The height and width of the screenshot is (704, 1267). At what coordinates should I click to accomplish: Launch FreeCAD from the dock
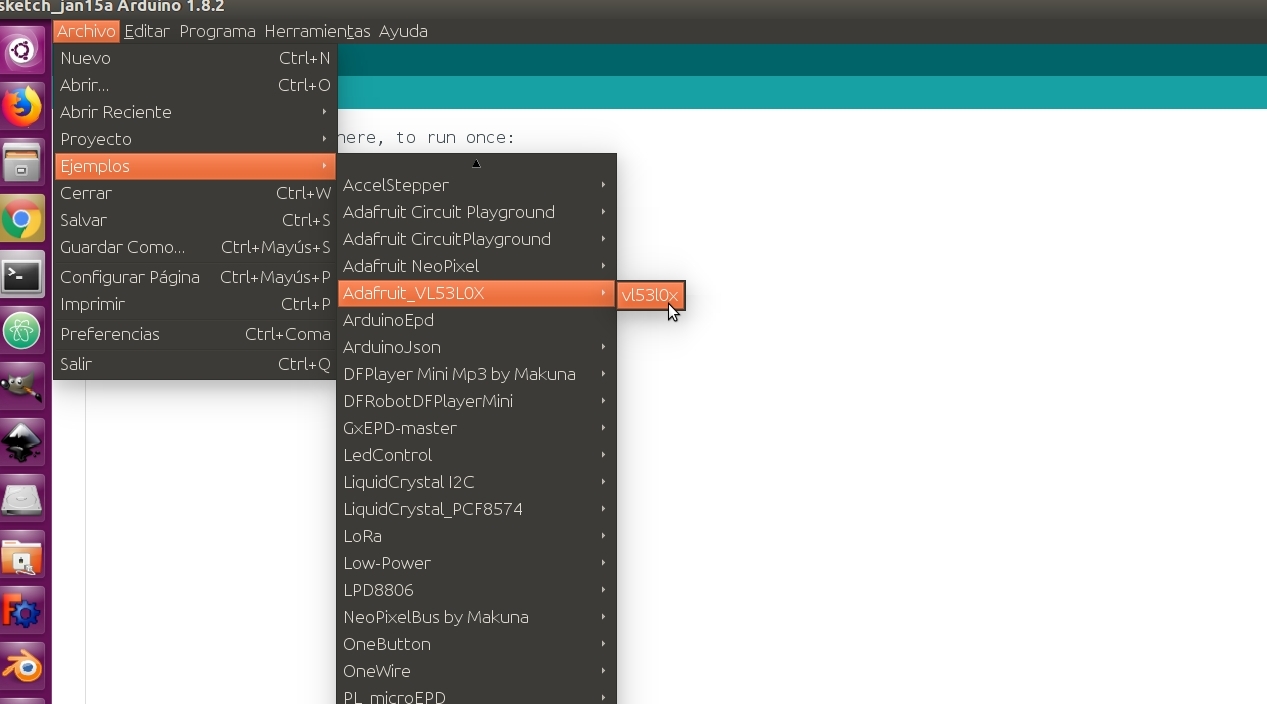(x=22, y=611)
